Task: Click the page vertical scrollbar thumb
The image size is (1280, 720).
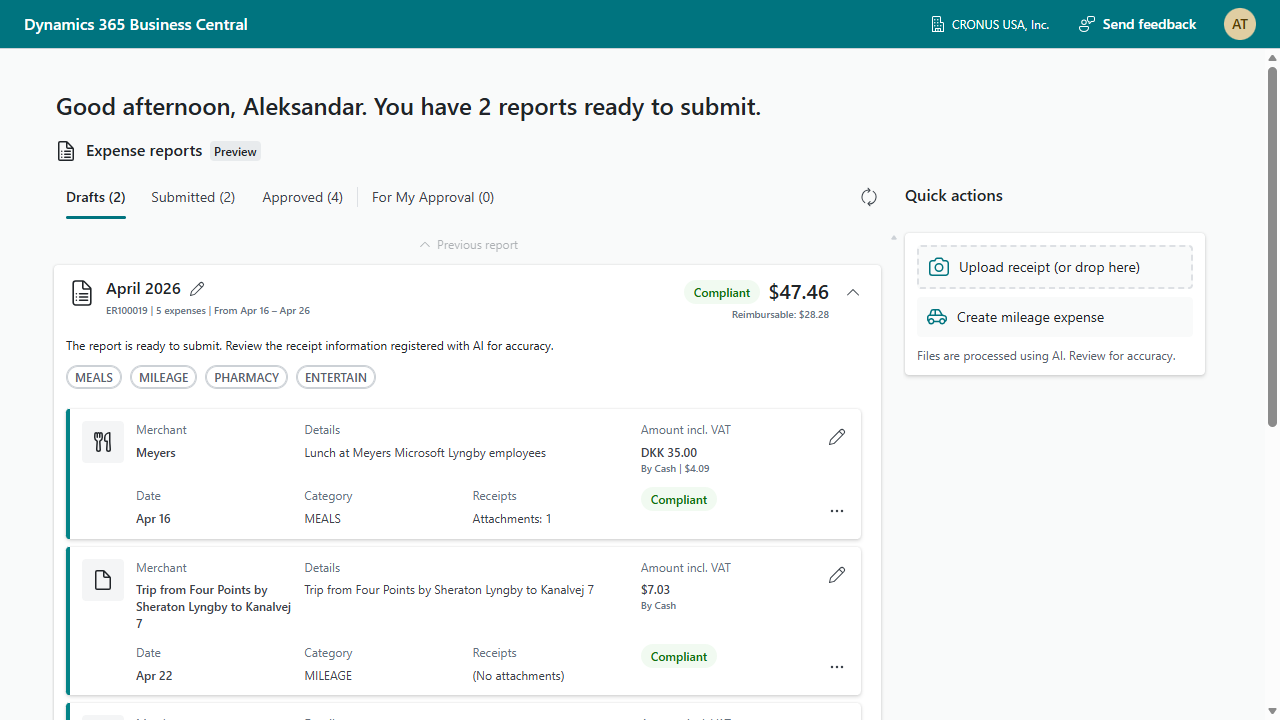Action: [1273, 246]
